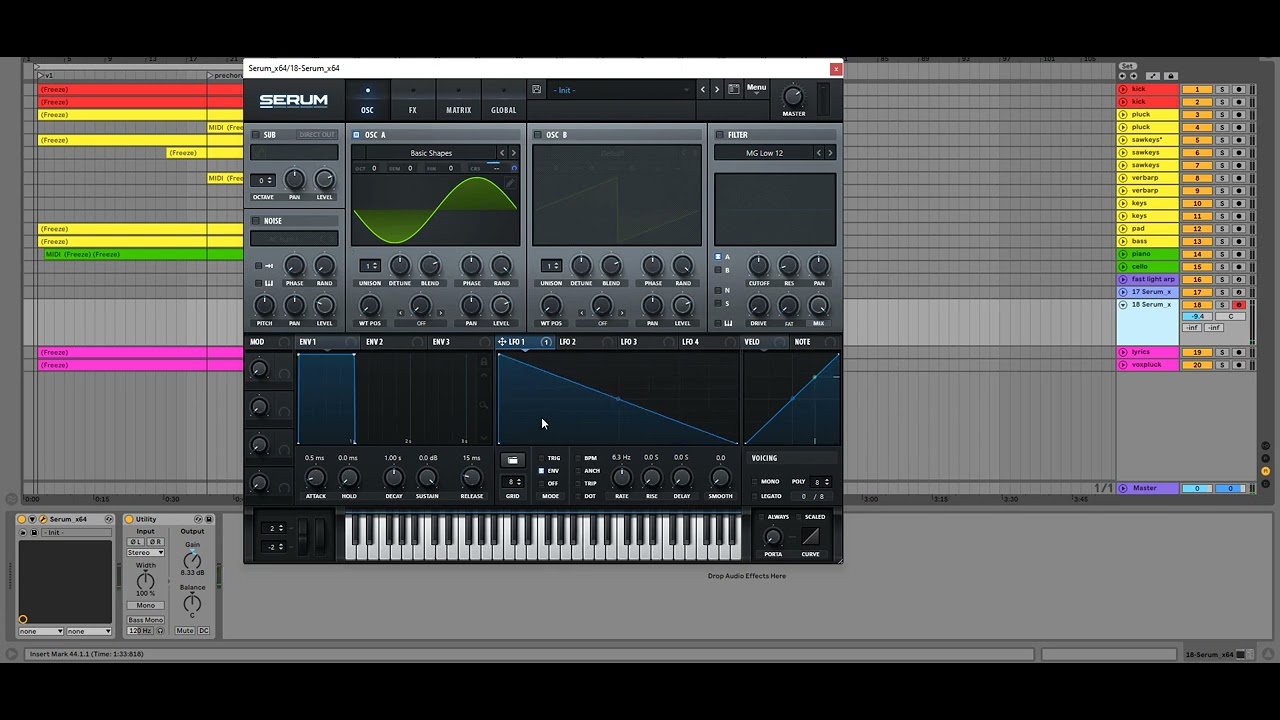Click the LFO Rate knob
Viewport: 1280px width, 720px height.
621,478
